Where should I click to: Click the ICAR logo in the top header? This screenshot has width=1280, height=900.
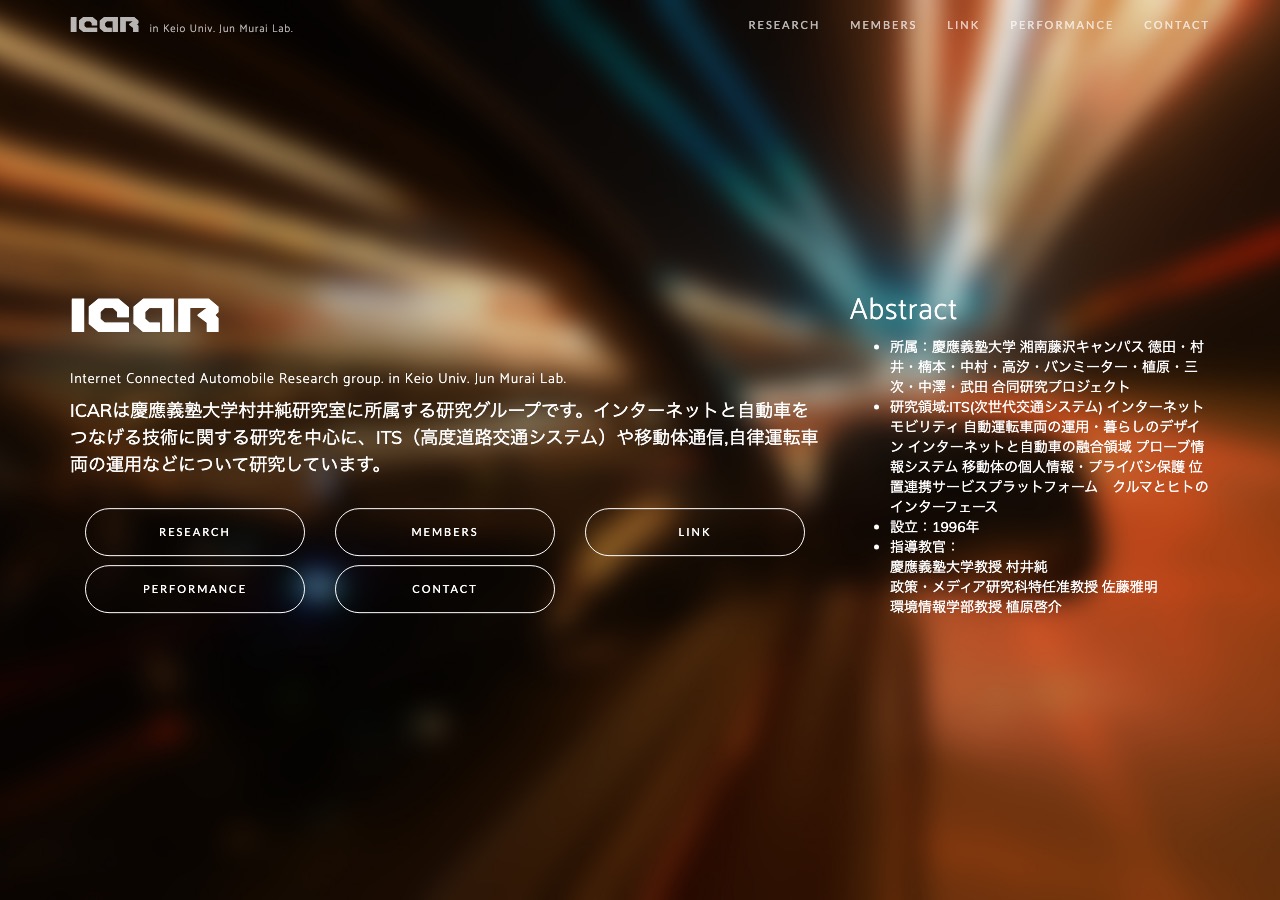(105, 25)
